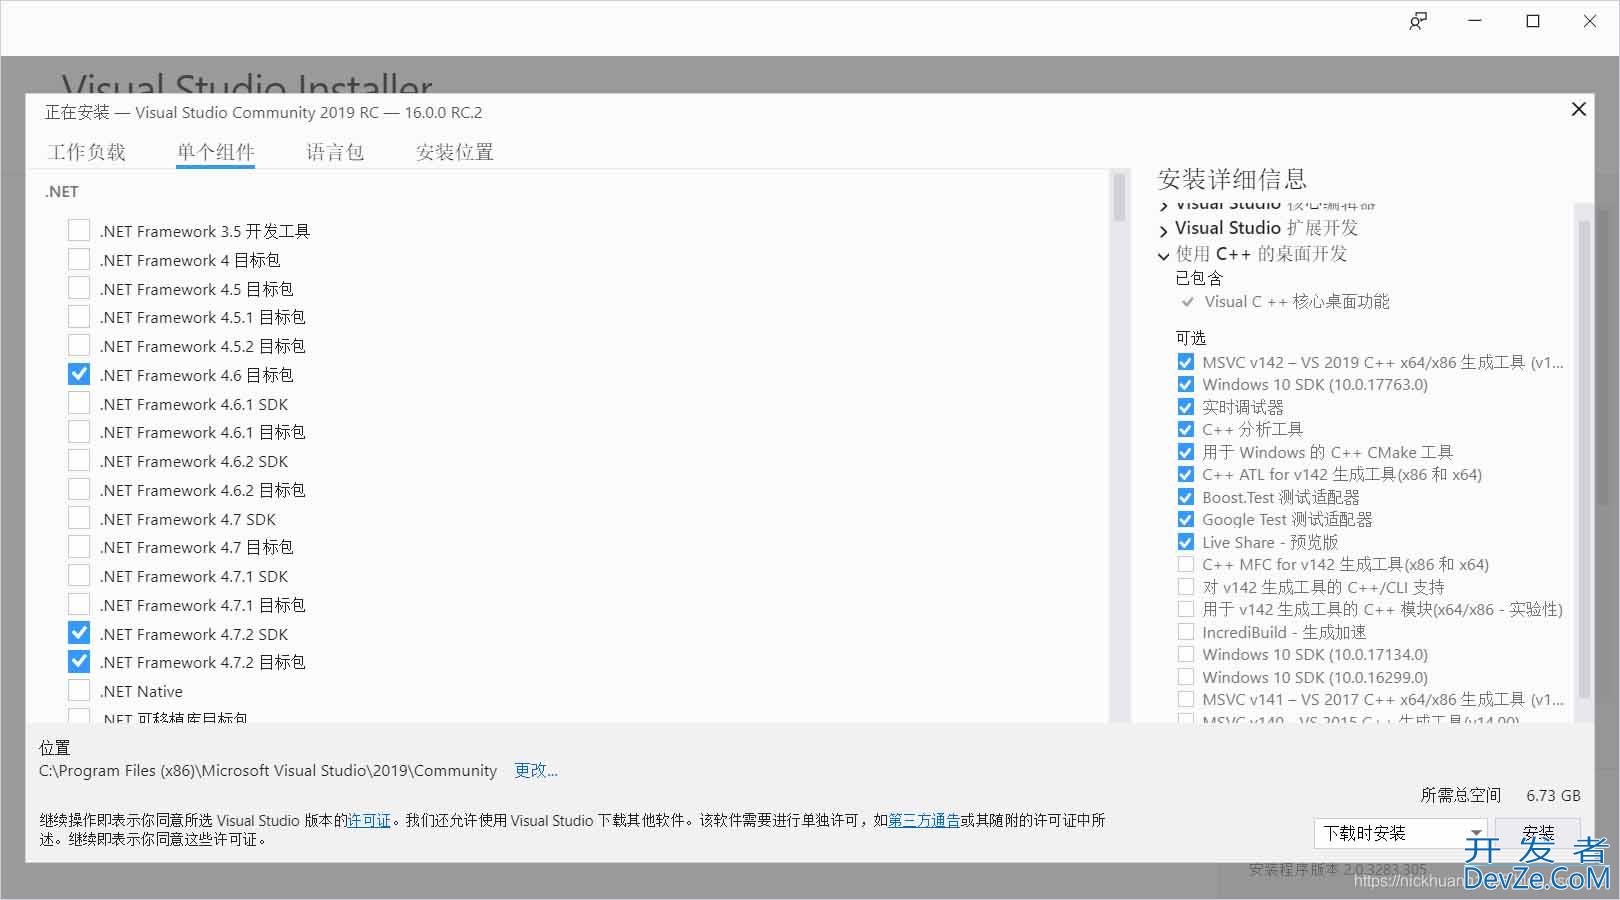1620x900 pixels.
Task: Close the installation dialog with the X
Action: (x=1579, y=109)
